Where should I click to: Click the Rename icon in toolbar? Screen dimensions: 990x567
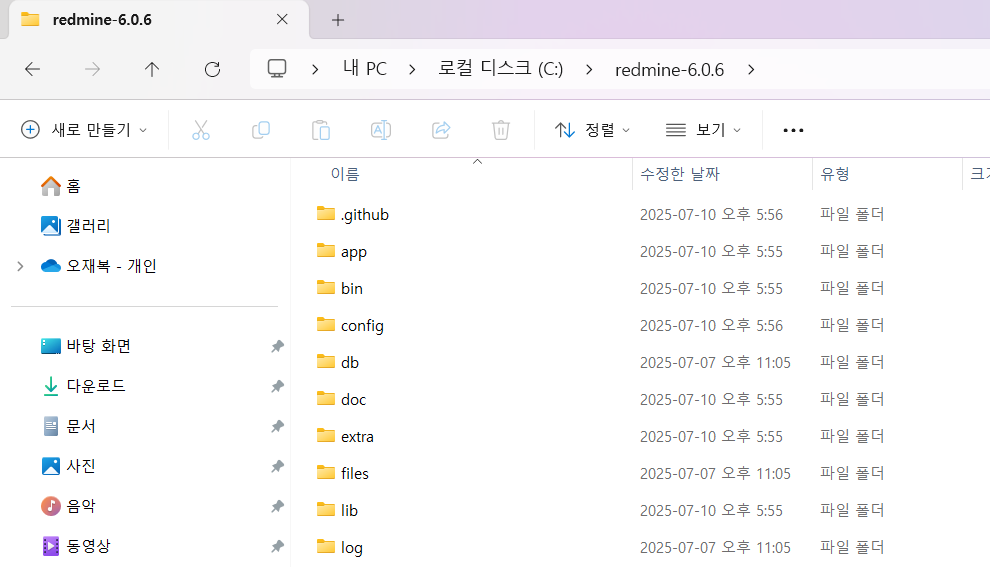[x=381, y=130]
